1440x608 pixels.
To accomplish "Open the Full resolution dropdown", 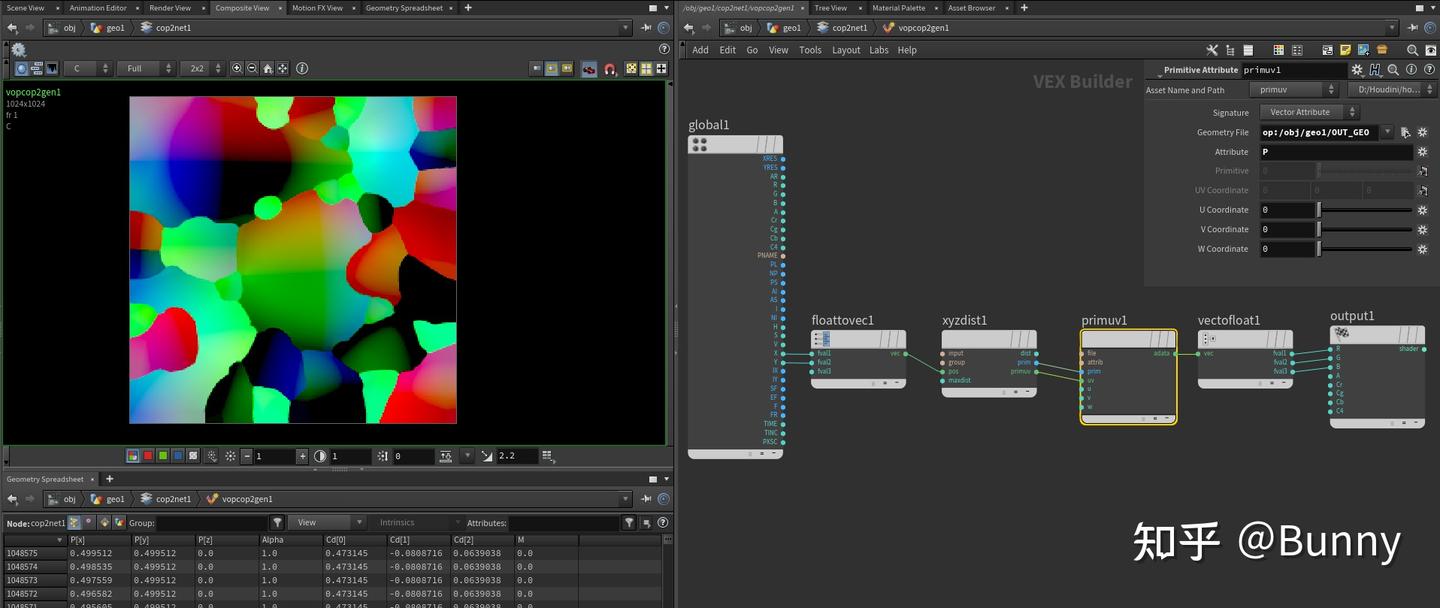I will tap(145, 69).
